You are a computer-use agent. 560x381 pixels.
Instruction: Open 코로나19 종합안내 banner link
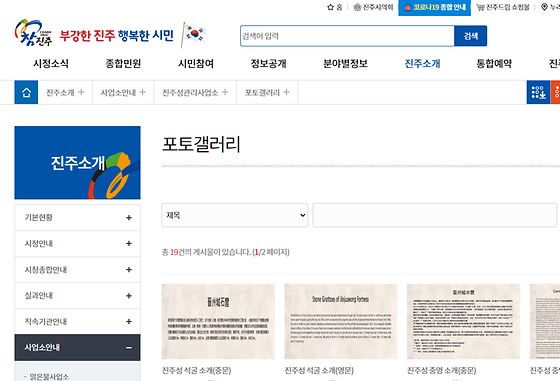(x=435, y=7)
